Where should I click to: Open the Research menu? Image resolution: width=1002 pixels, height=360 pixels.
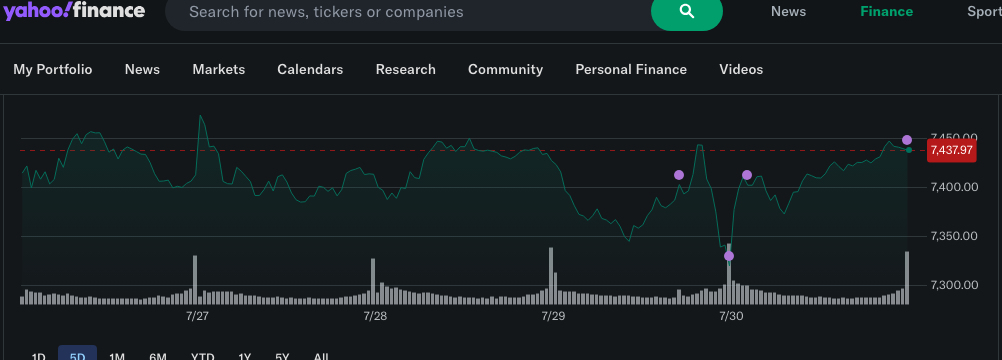tap(405, 69)
